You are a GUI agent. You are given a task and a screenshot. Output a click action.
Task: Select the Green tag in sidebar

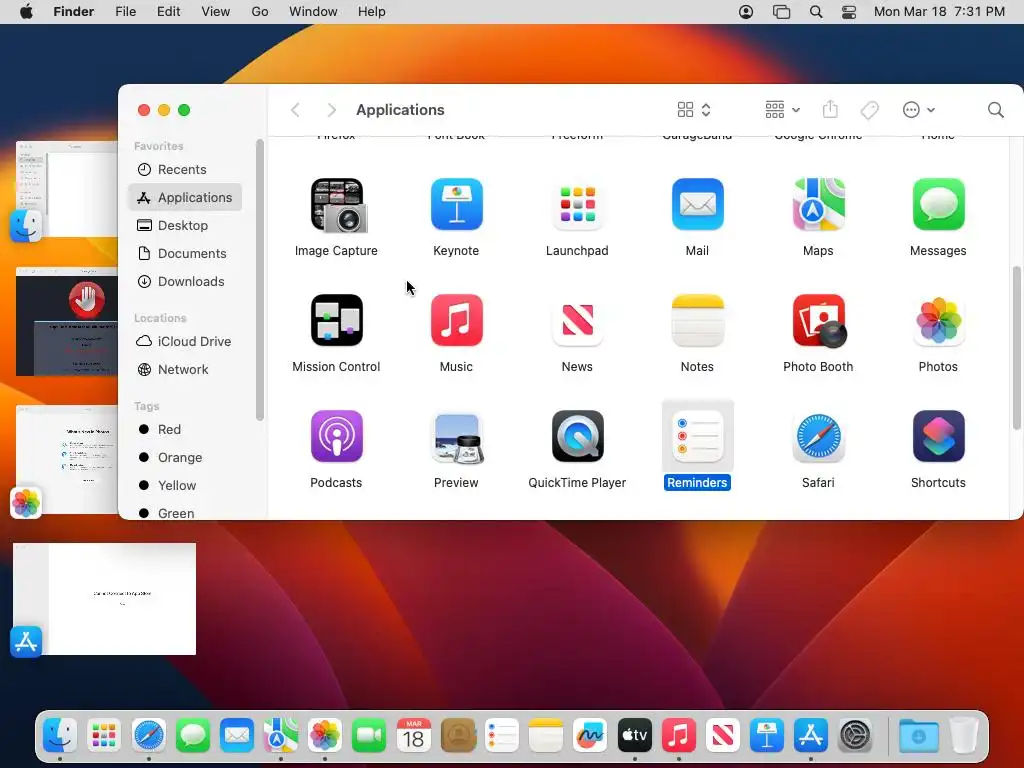point(185,513)
